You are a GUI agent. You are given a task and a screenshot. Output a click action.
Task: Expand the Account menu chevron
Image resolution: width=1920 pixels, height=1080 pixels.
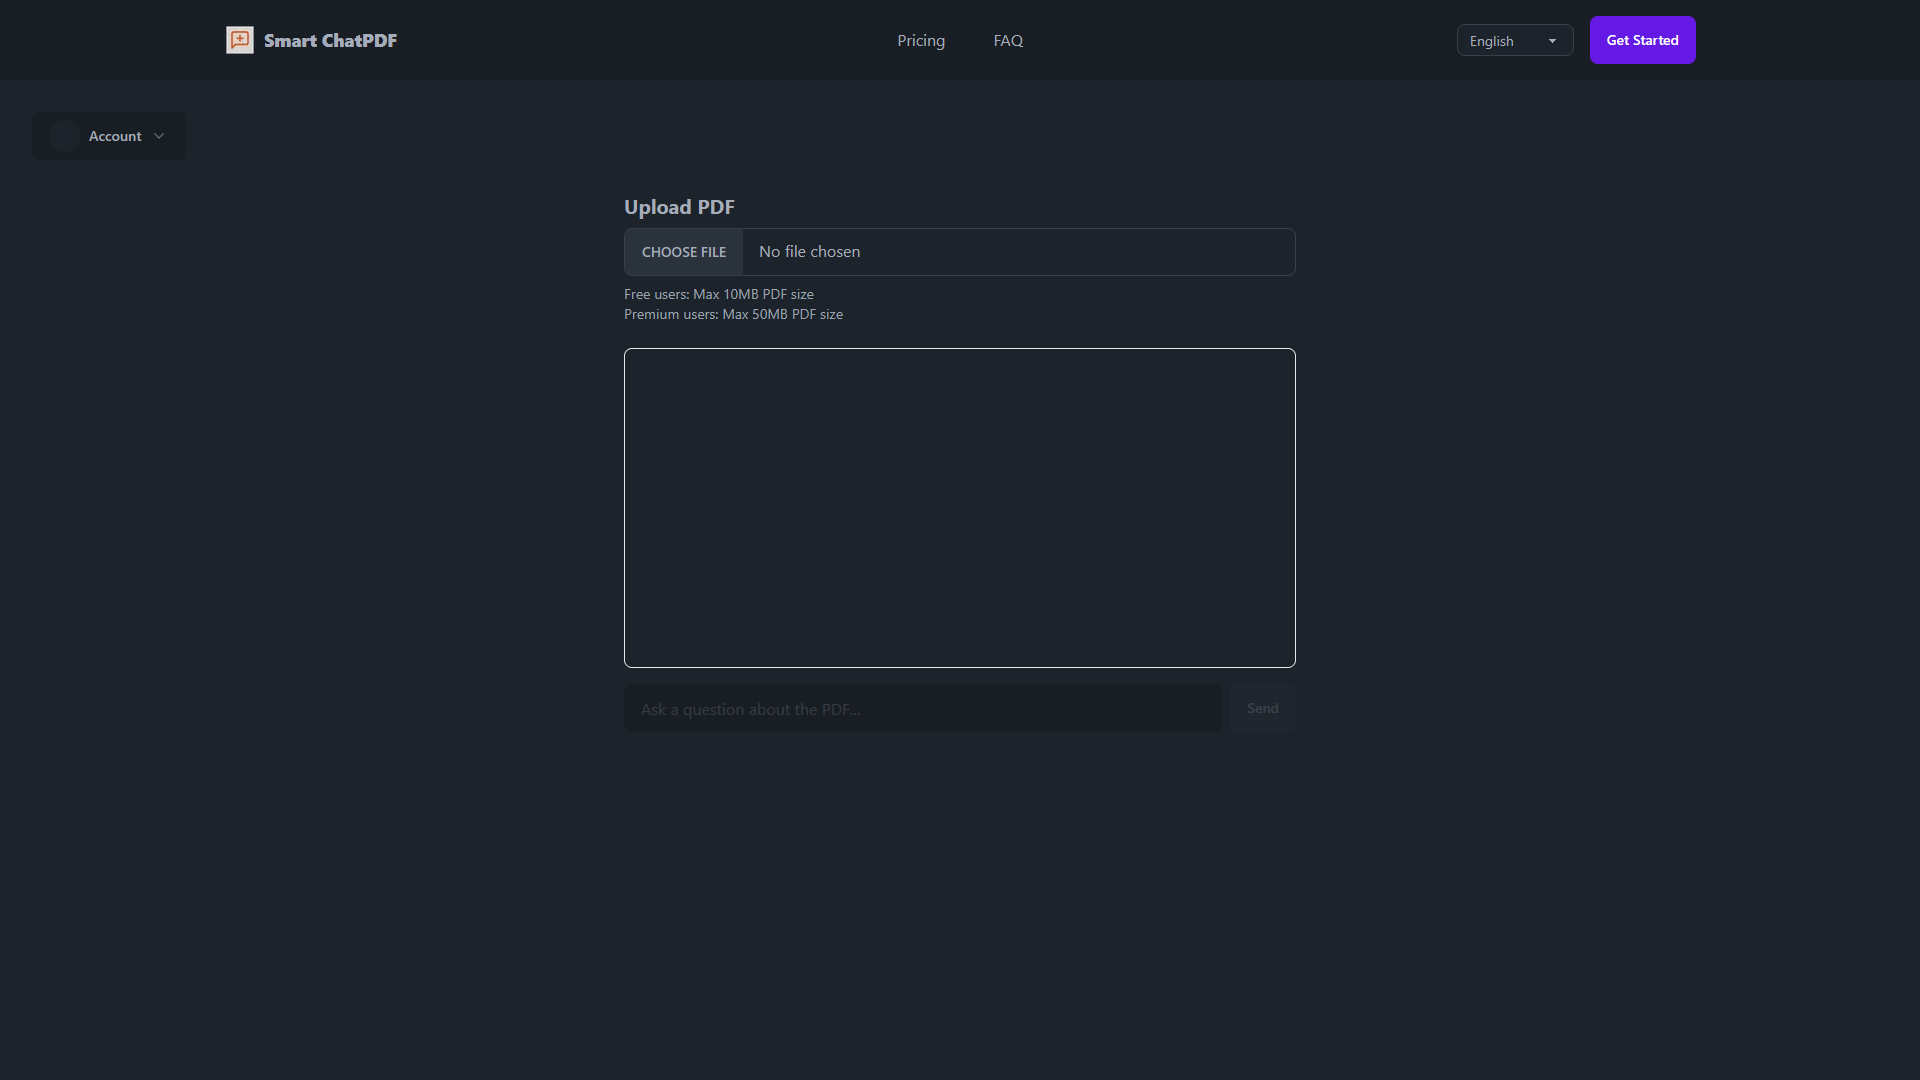[159, 136]
